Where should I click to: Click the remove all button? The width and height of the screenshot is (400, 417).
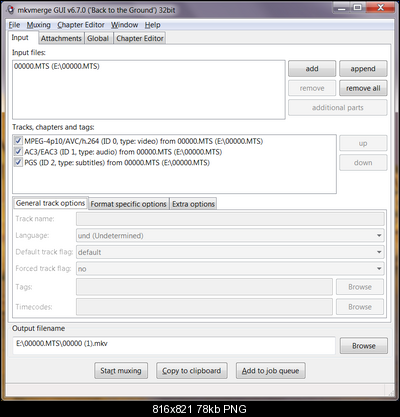pyautogui.click(x=363, y=88)
